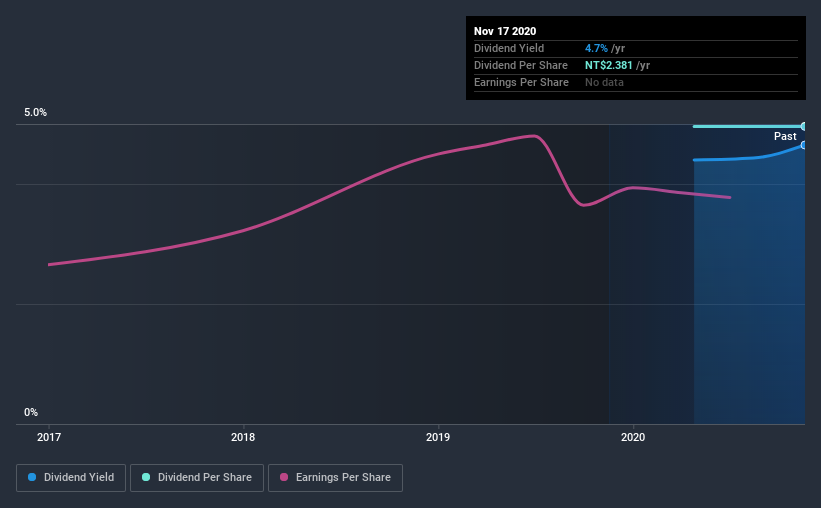Click the Earnings Per Share peak in 2019

[534, 136]
